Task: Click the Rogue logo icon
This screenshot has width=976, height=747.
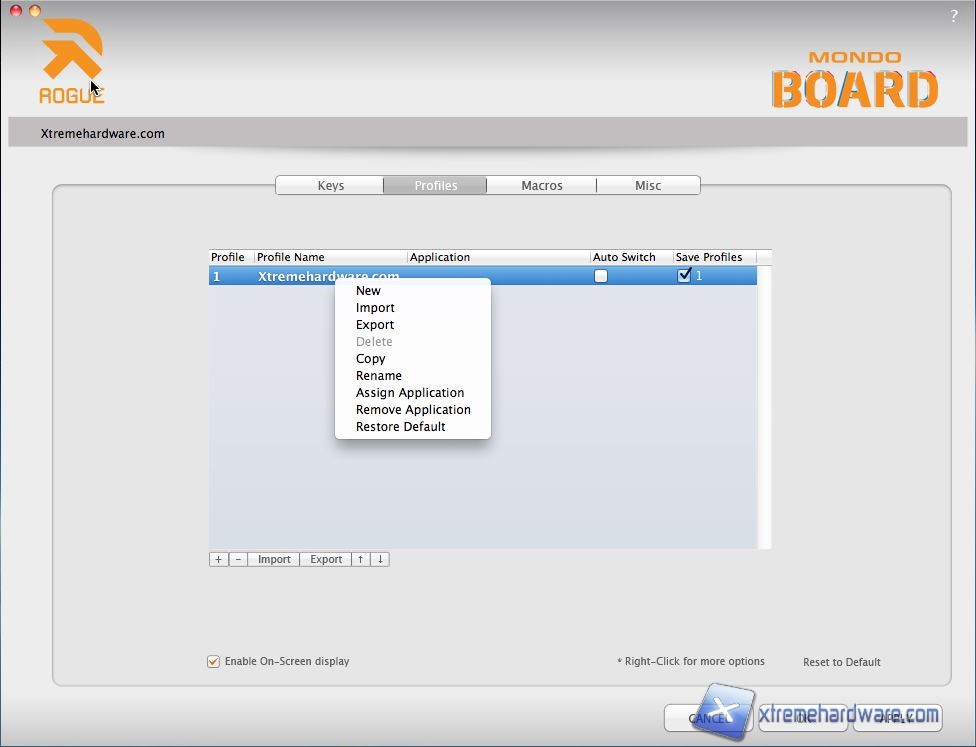Action: point(72,60)
